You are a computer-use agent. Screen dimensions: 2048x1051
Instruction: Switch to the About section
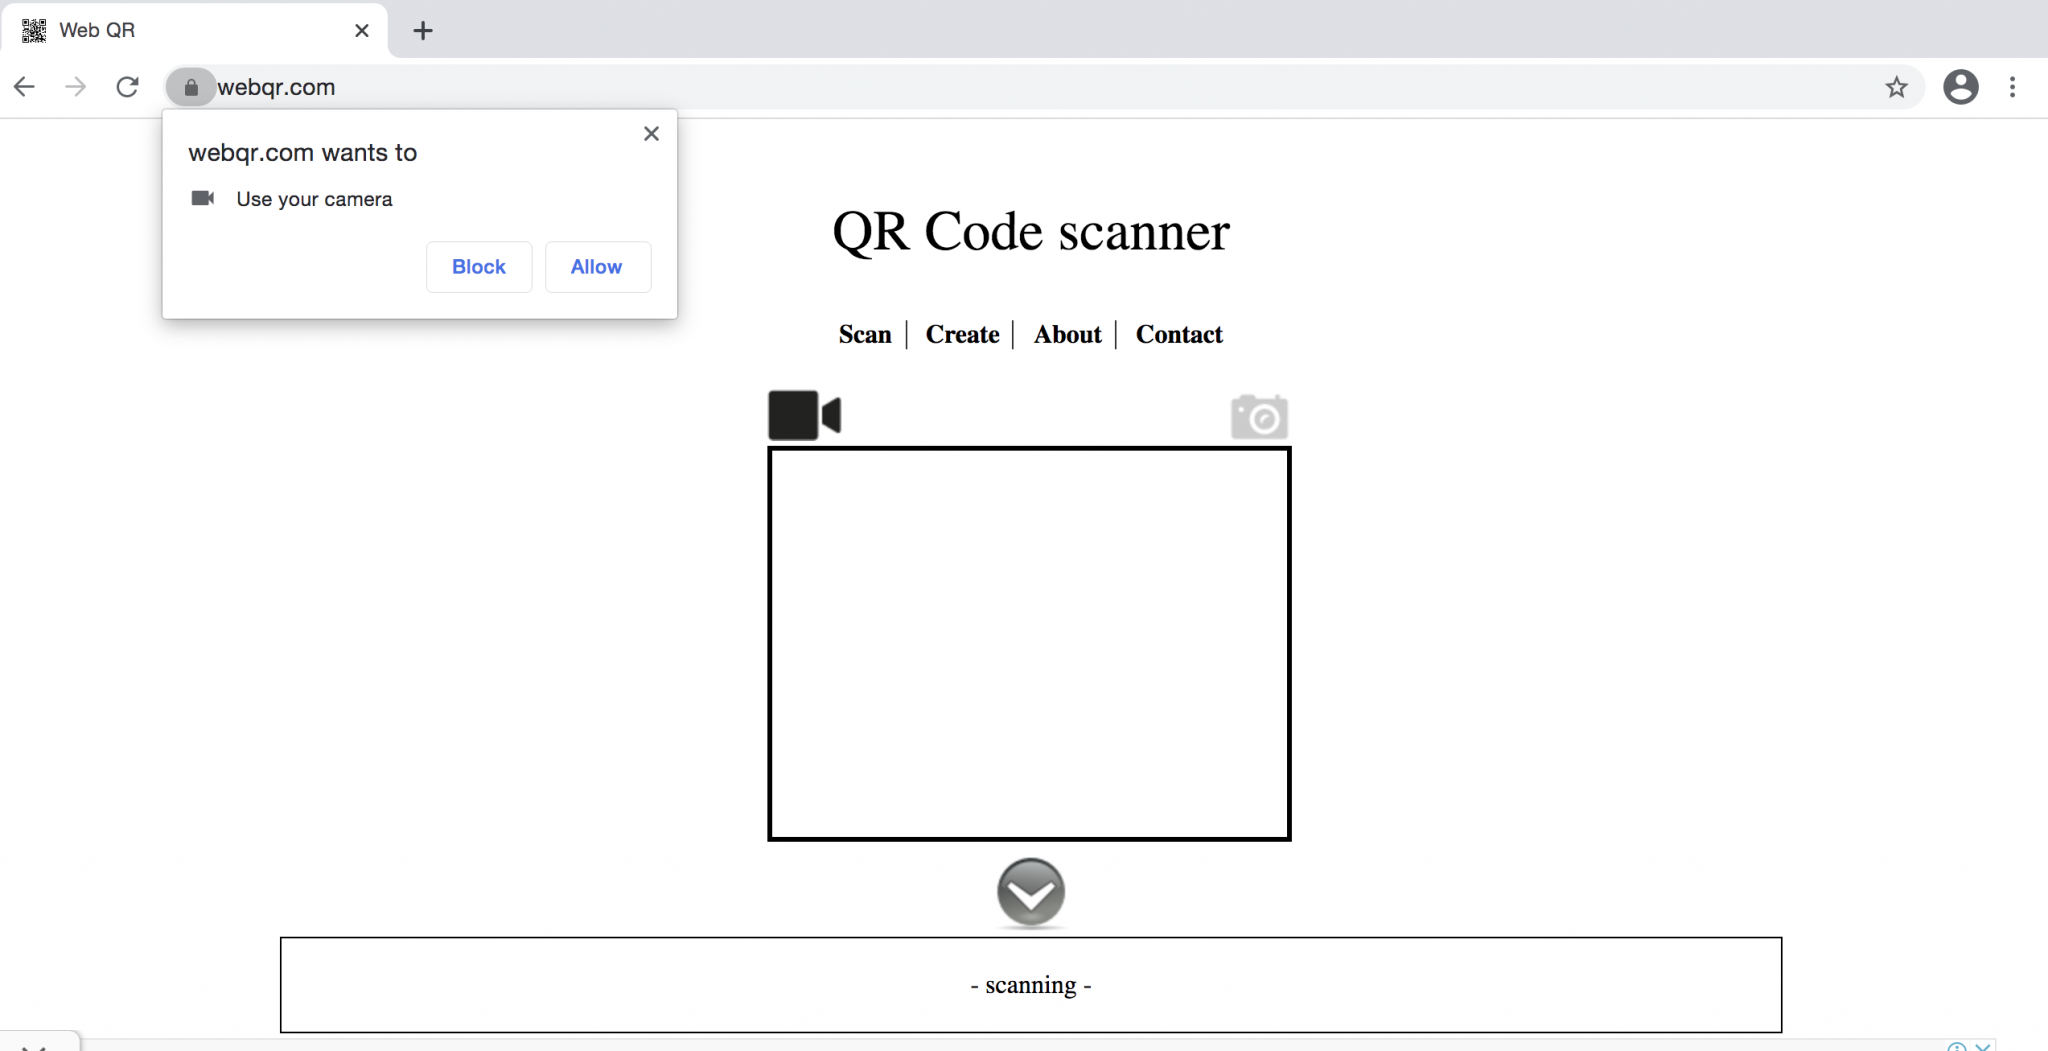tap(1066, 335)
